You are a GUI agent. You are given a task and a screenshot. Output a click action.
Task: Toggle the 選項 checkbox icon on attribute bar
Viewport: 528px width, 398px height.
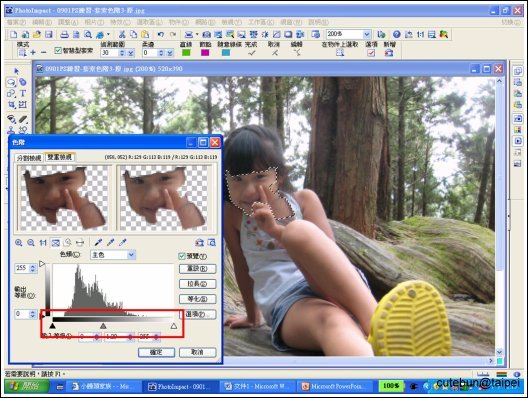pyautogui.click(x=371, y=53)
